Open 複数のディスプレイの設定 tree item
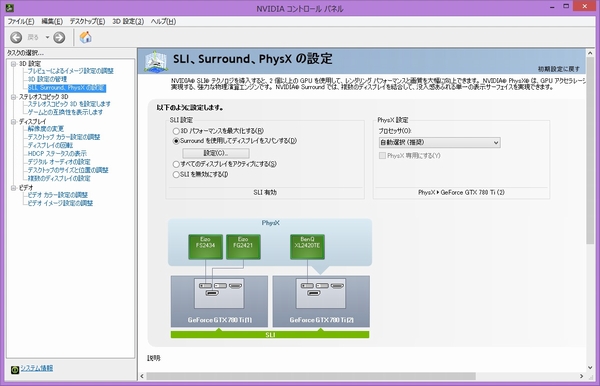The image size is (600, 386). tap(59, 179)
